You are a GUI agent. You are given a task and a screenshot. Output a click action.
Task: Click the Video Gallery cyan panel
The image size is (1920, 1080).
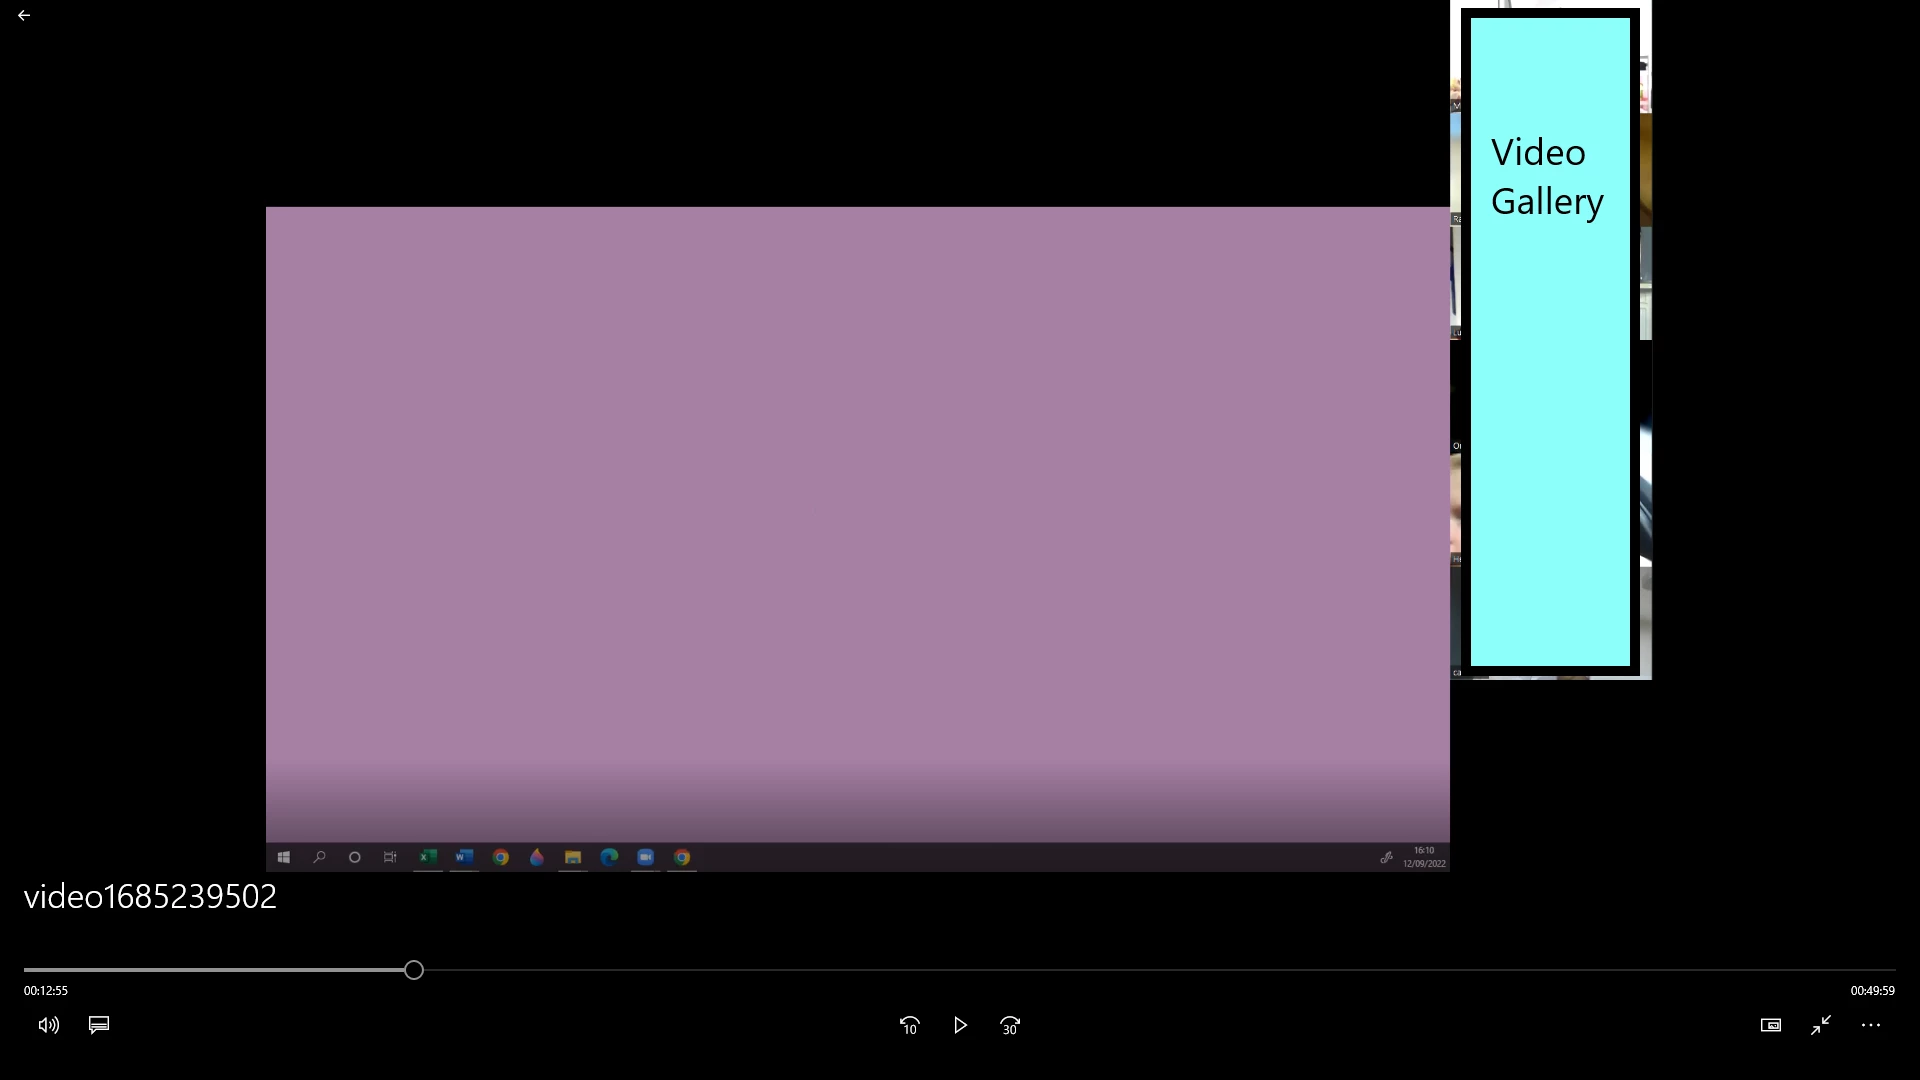click(1550, 341)
